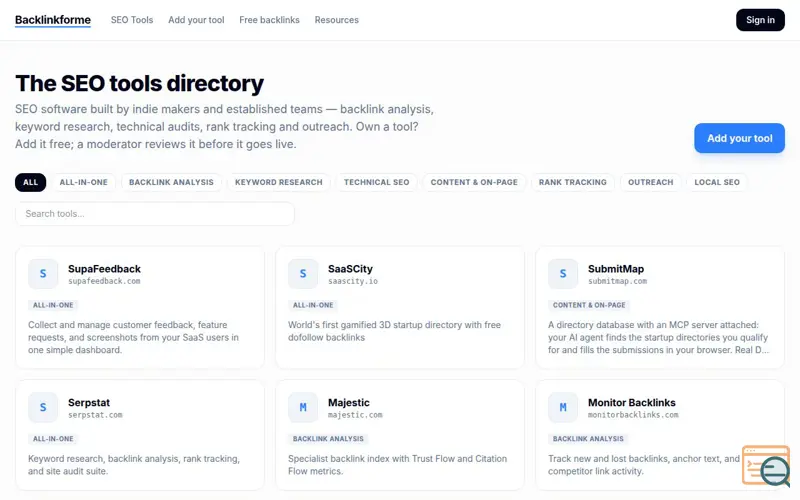
Task: Open the Majestic tool title
Action: point(349,403)
